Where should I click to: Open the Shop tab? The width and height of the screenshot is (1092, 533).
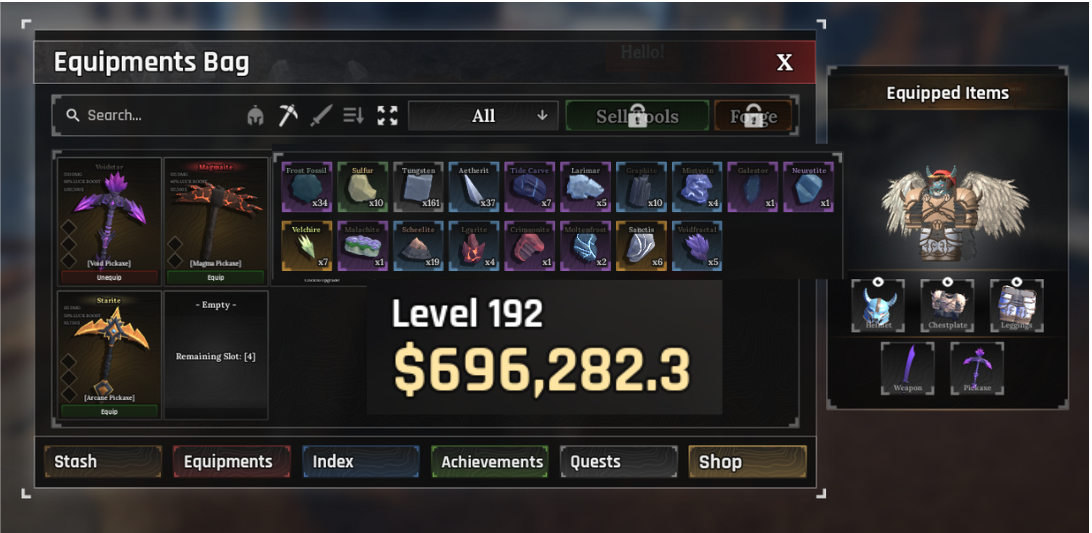tap(747, 461)
